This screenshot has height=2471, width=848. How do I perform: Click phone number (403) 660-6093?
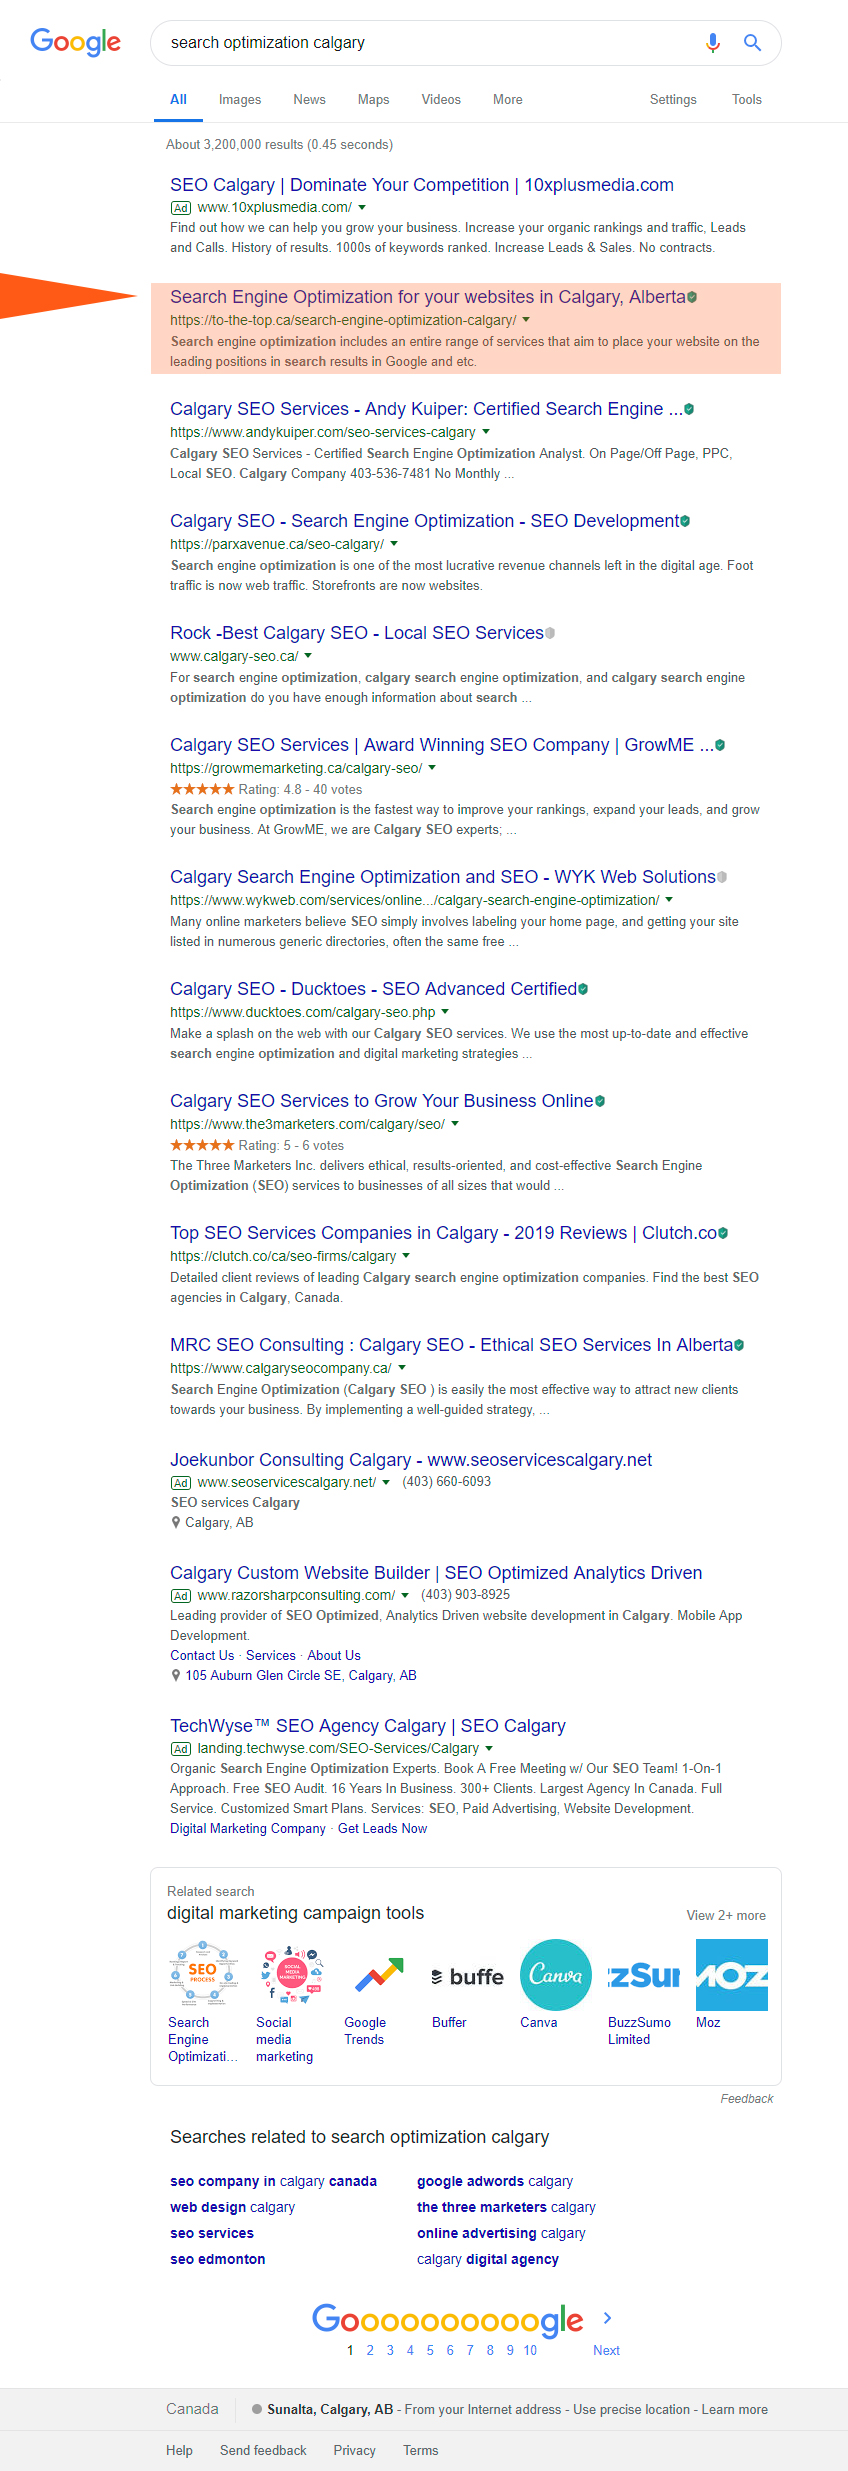click(446, 1482)
